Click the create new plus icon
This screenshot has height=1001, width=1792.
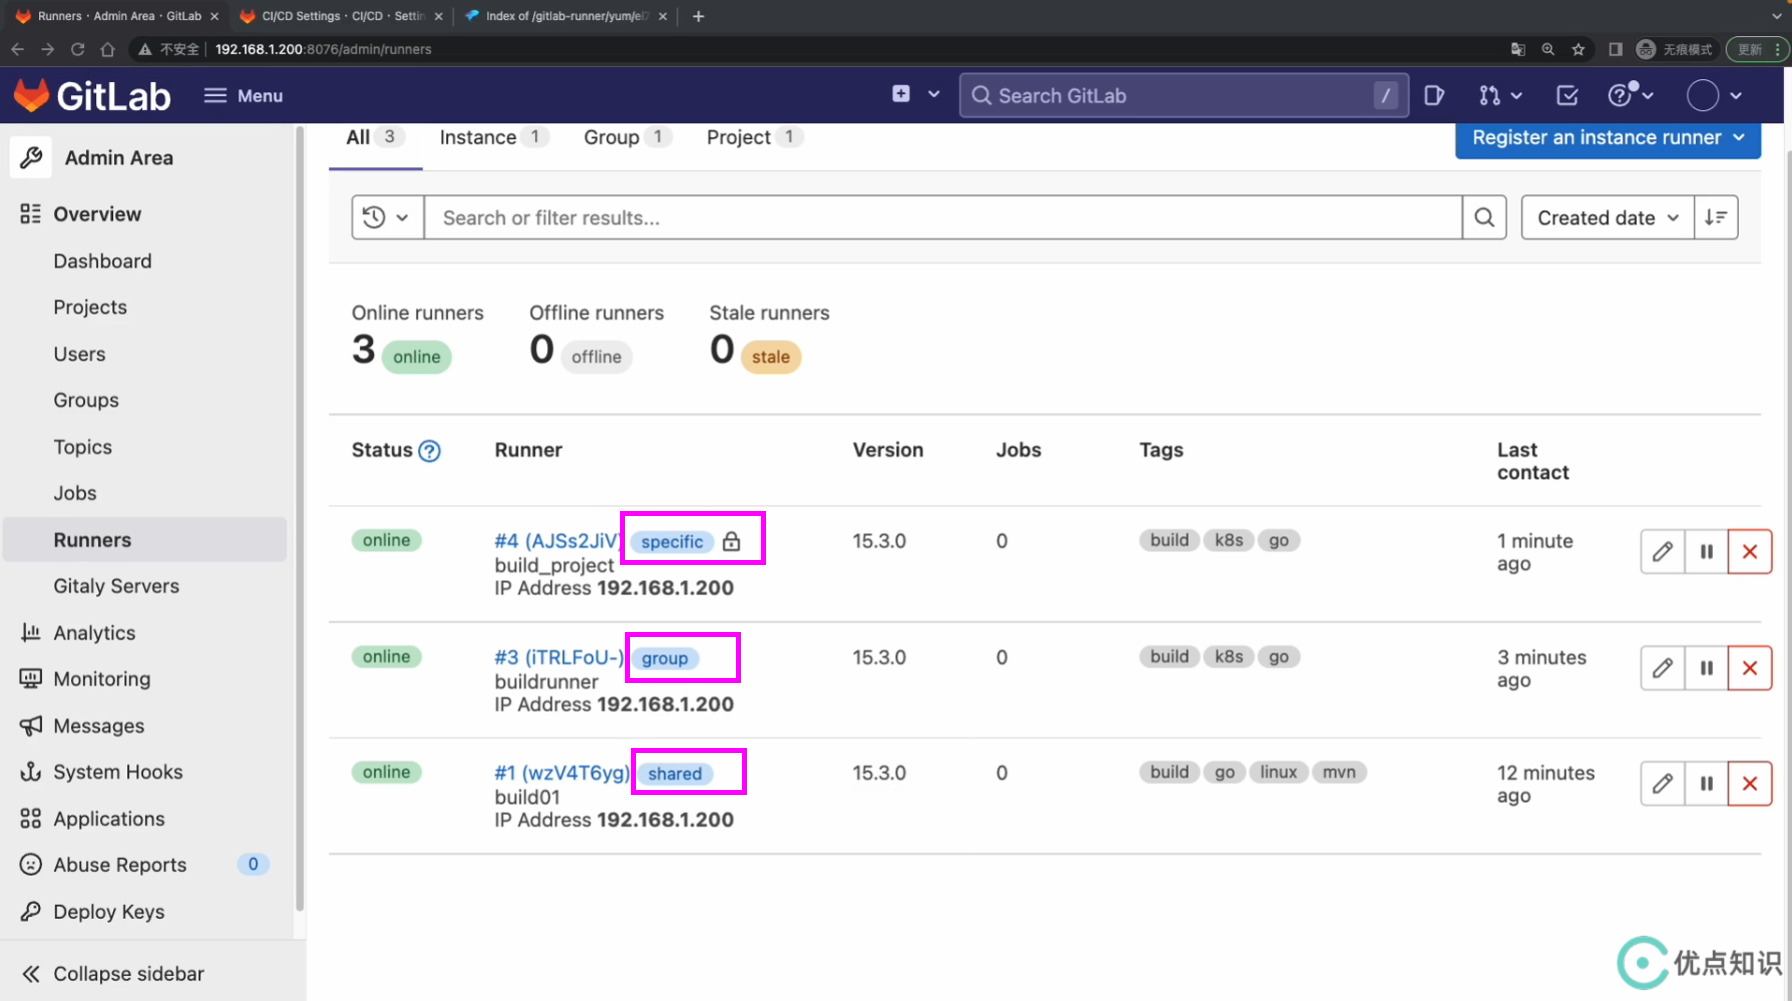click(901, 94)
